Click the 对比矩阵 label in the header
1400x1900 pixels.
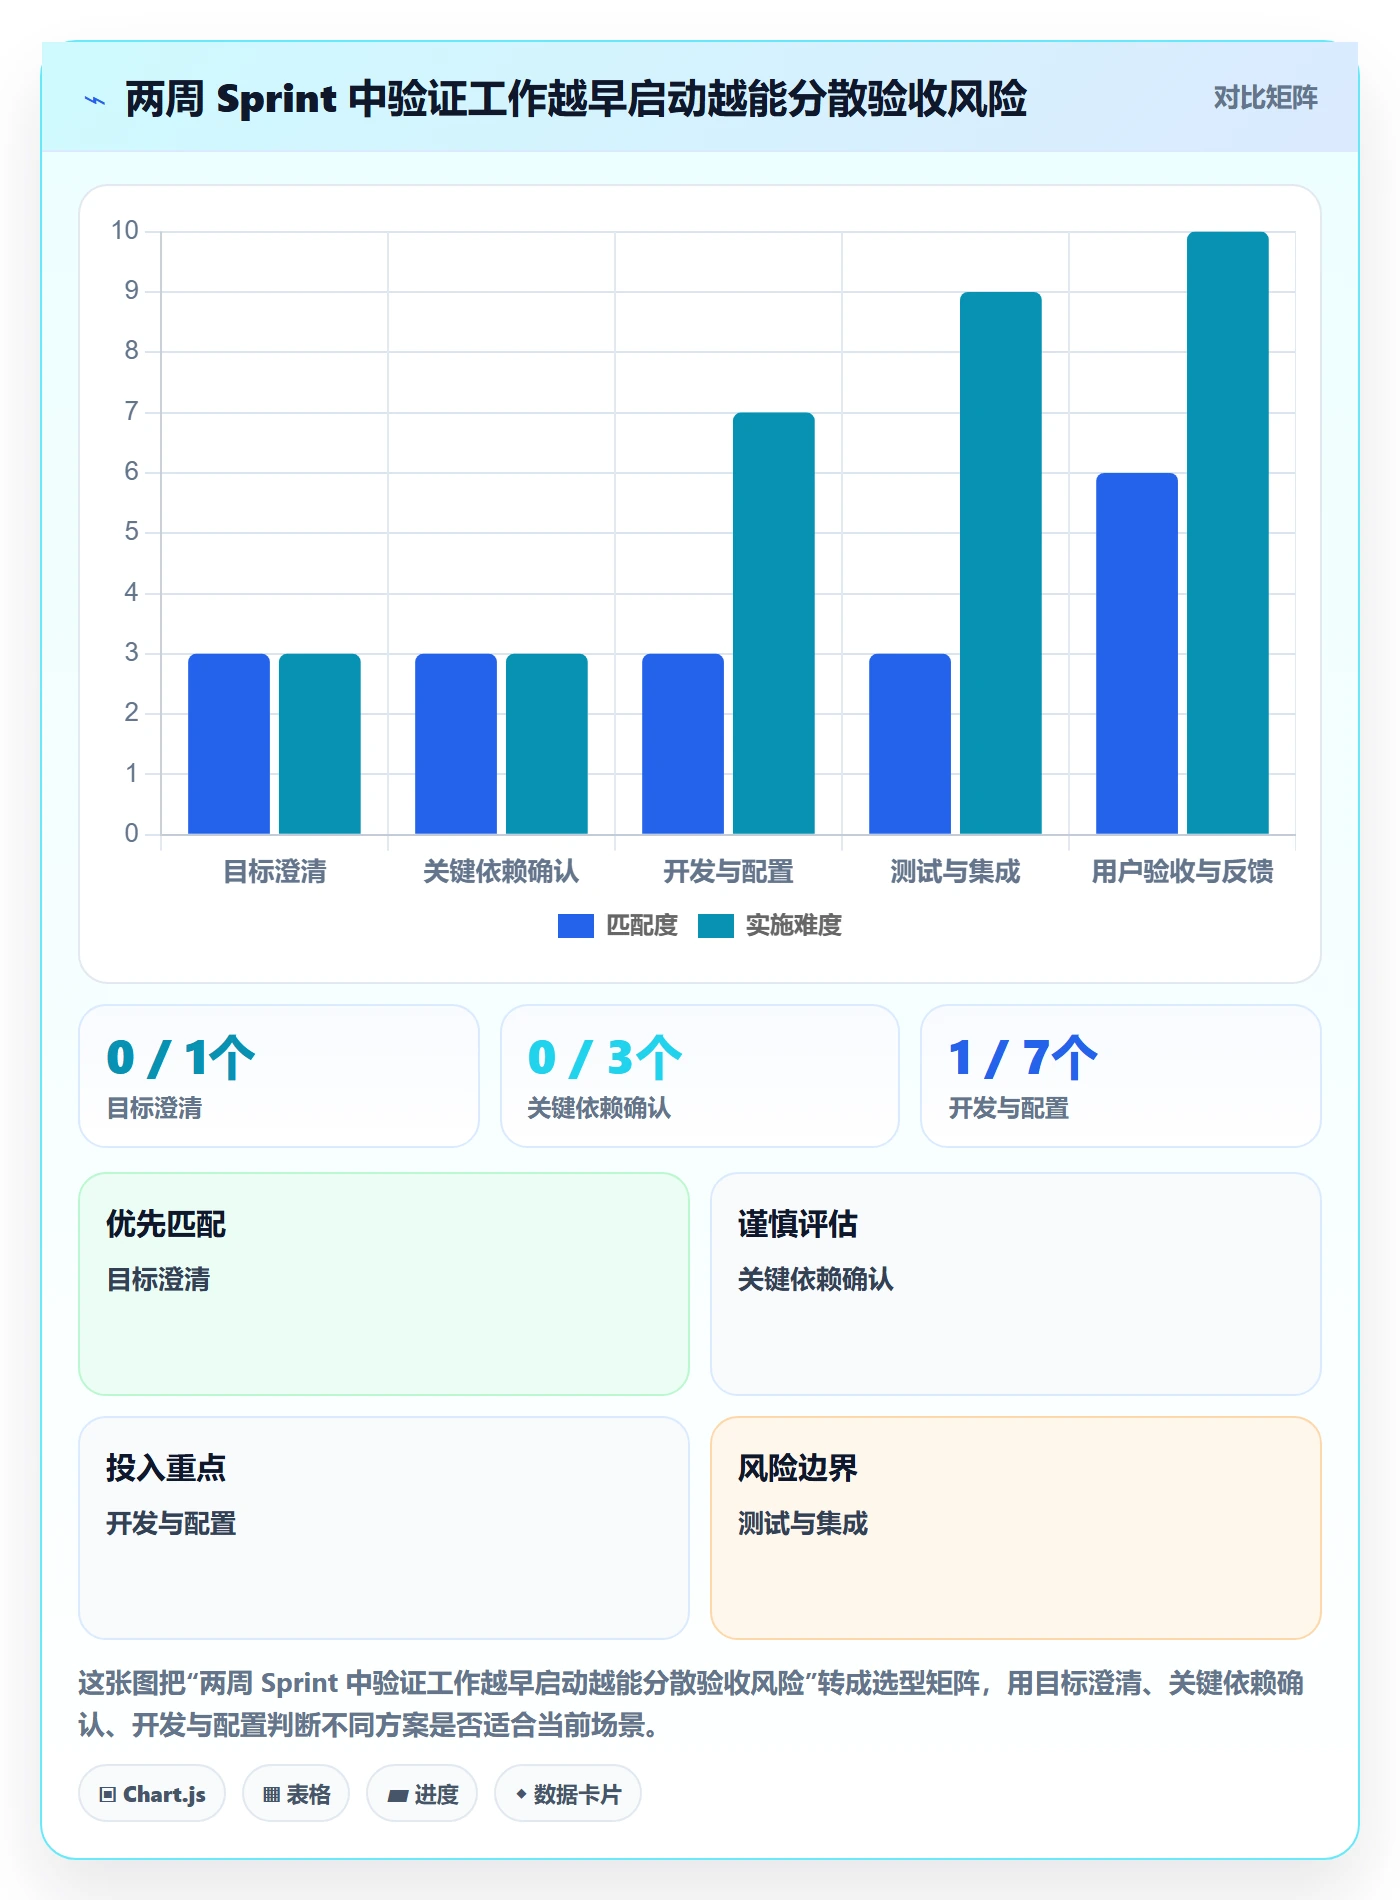pyautogui.click(x=1265, y=98)
